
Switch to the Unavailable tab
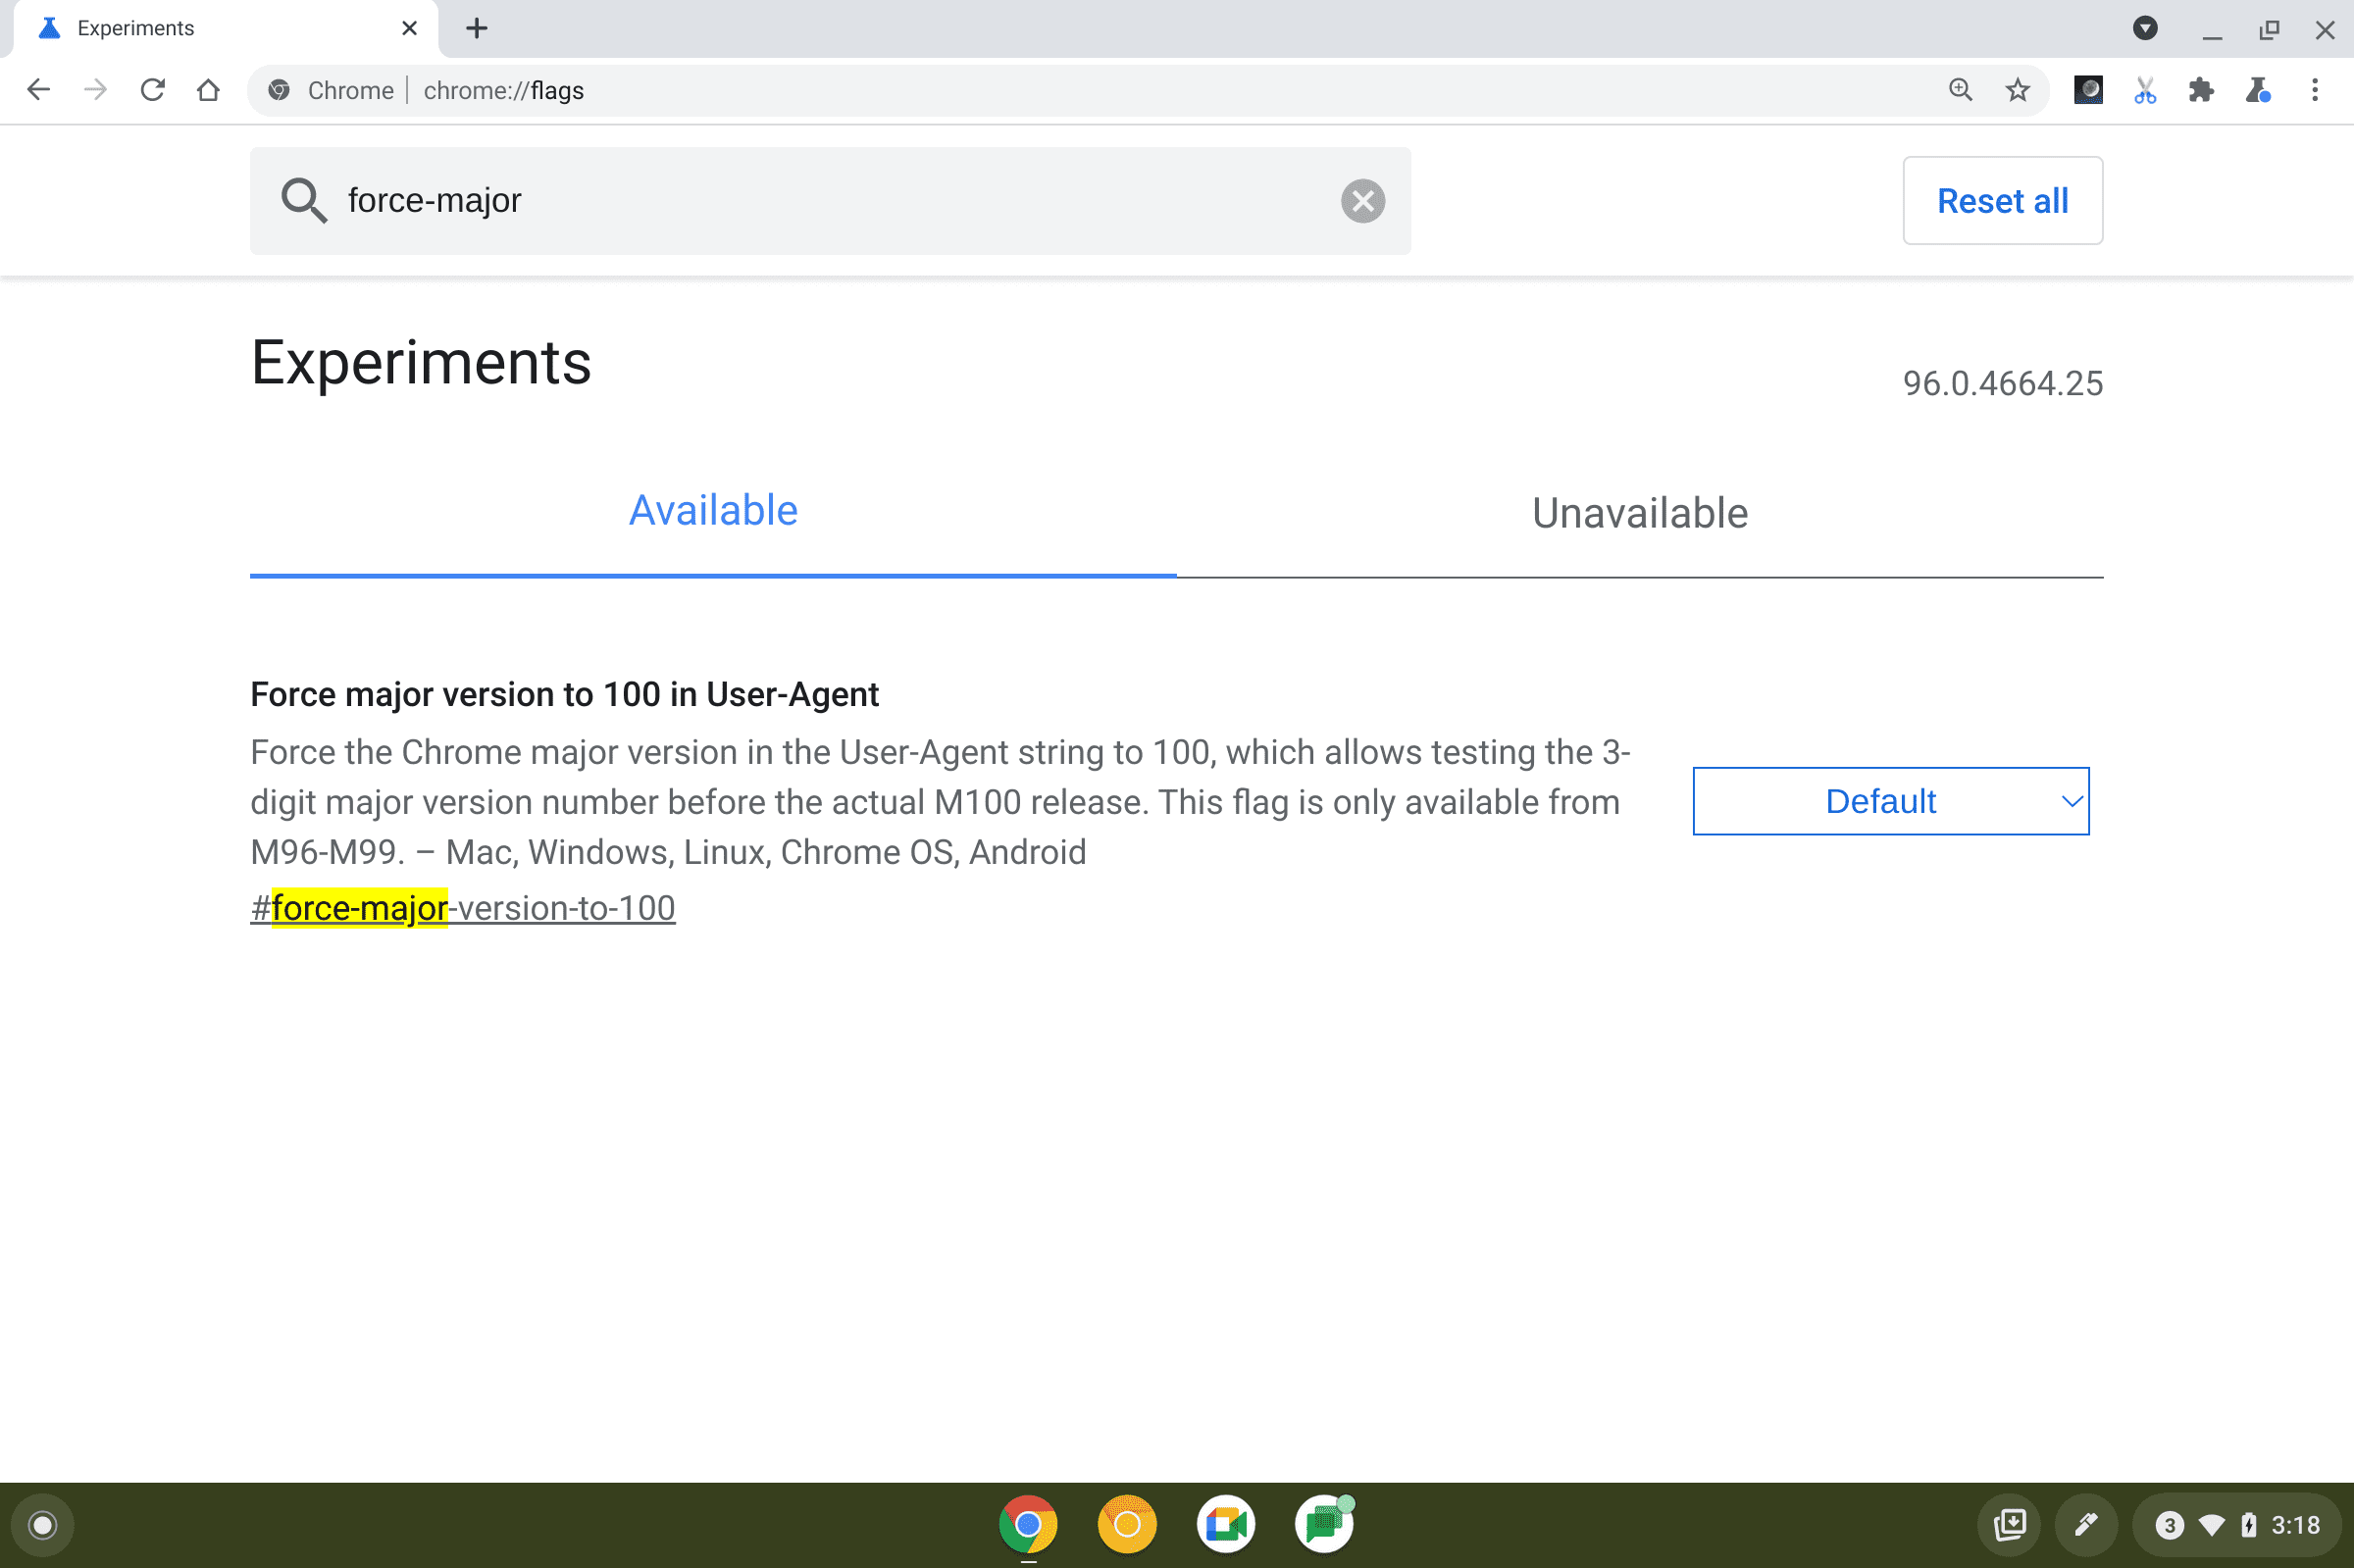[x=1638, y=511]
